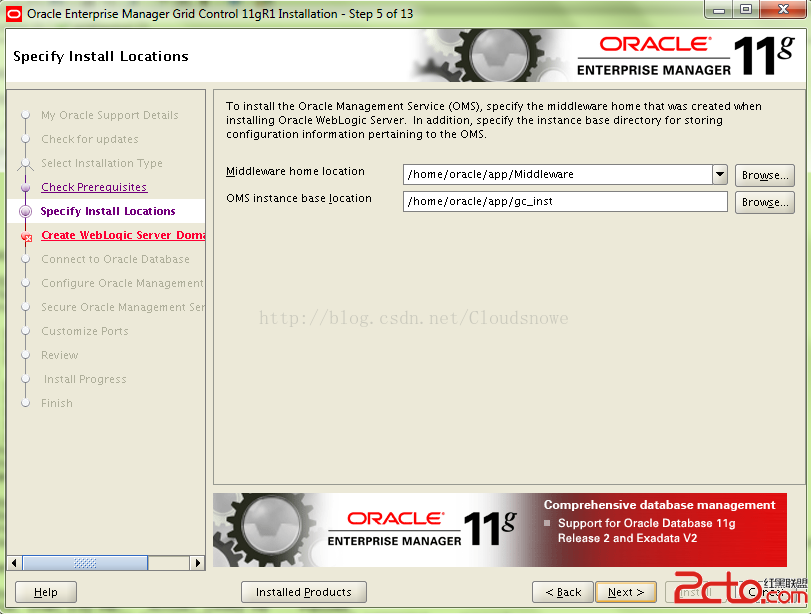Image resolution: width=811 pixels, height=614 pixels.
Task: Click the "Comprehensive database management" banner text
Action: [x=659, y=505]
